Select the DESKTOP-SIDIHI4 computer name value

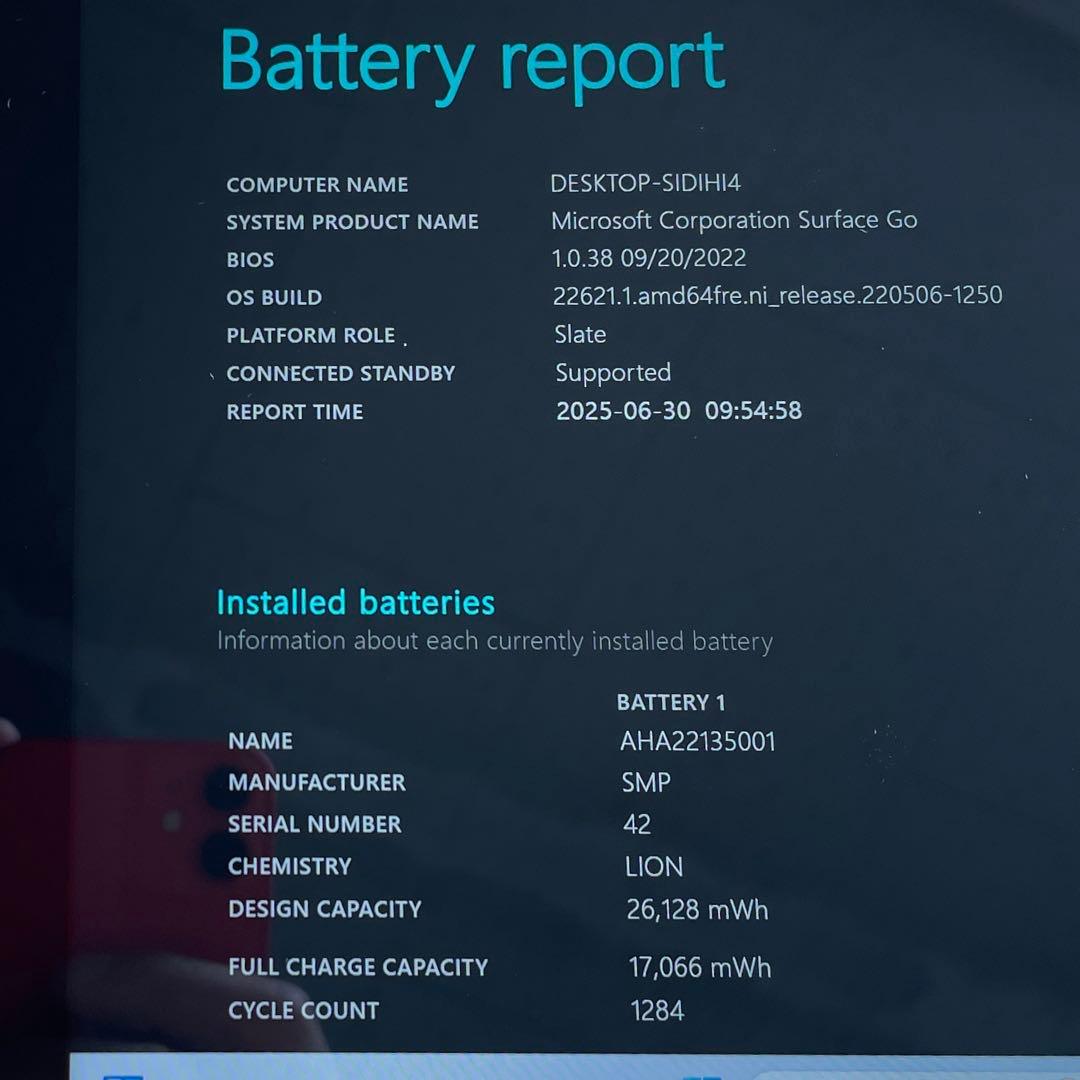click(645, 183)
